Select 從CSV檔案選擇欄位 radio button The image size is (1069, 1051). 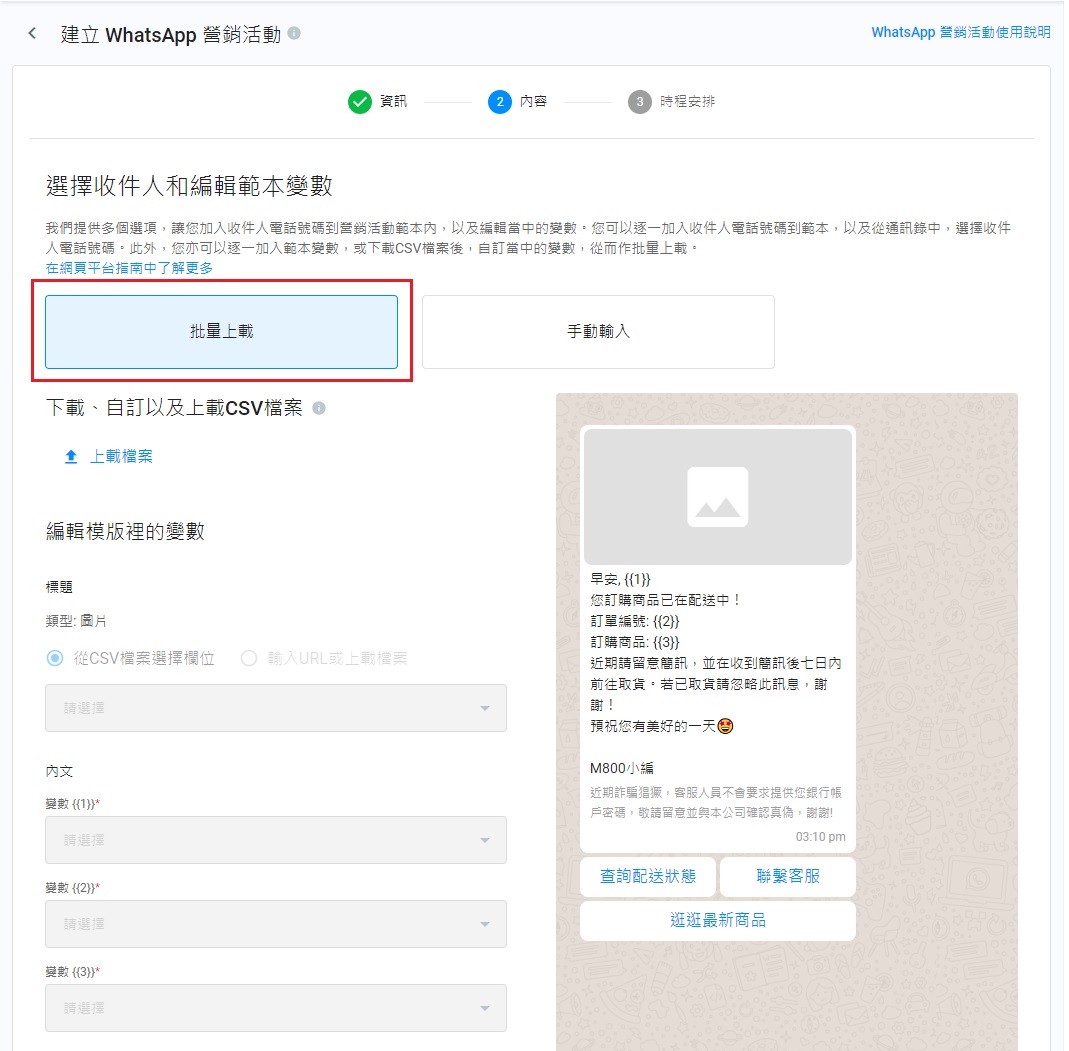(55, 658)
